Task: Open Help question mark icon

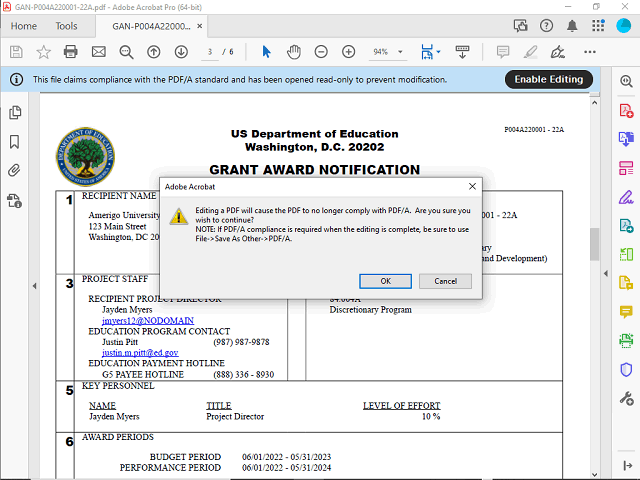Action: 546,26
